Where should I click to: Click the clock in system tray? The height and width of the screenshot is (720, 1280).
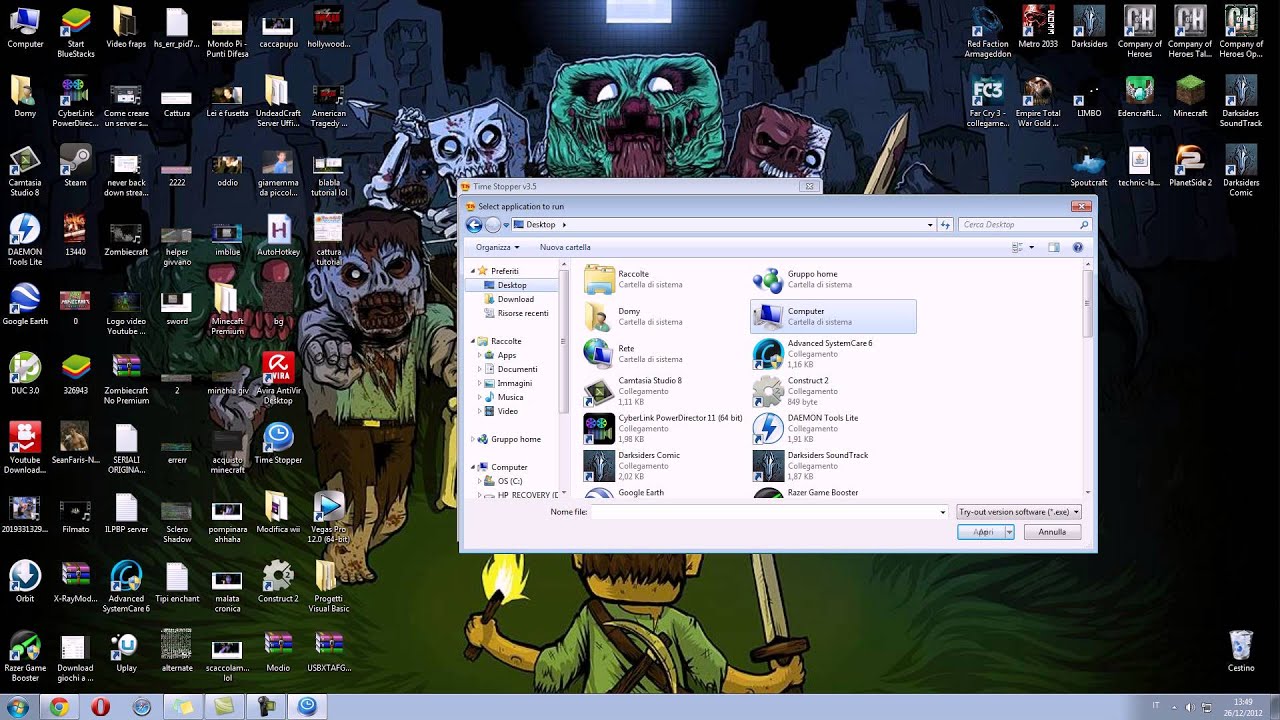pos(1243,707)
